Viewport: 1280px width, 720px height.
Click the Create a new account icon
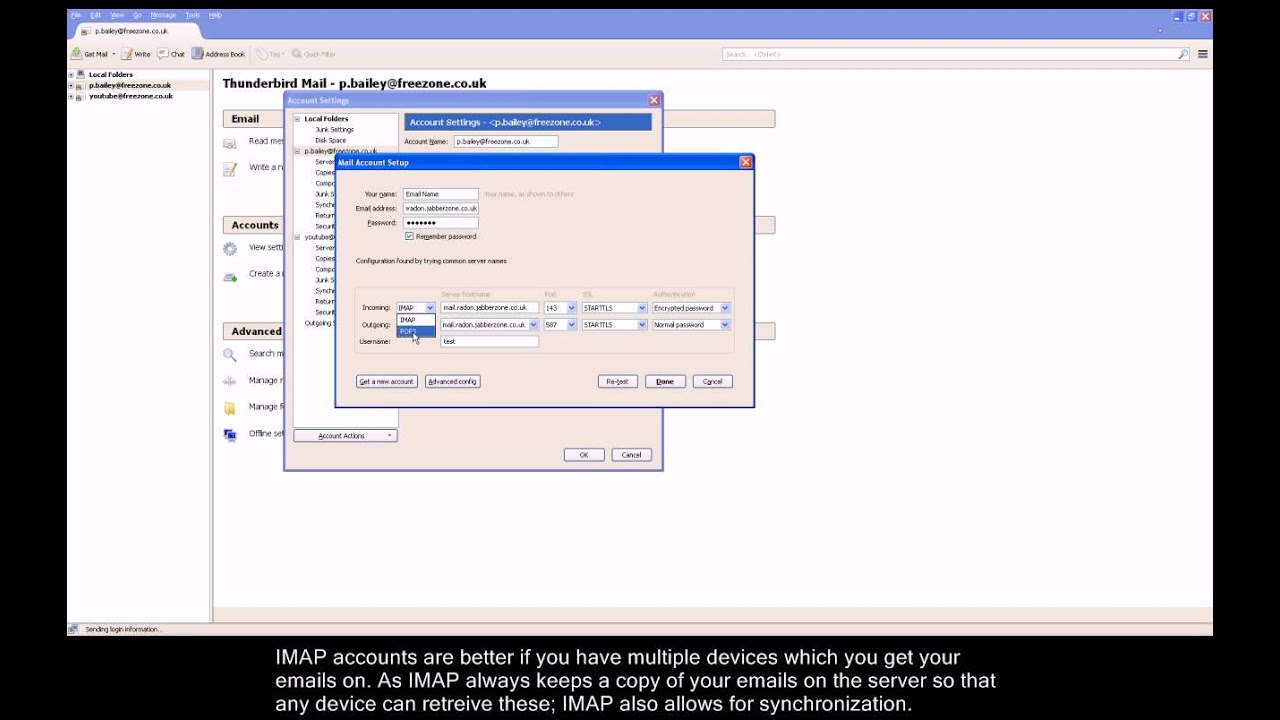point(230,275)
